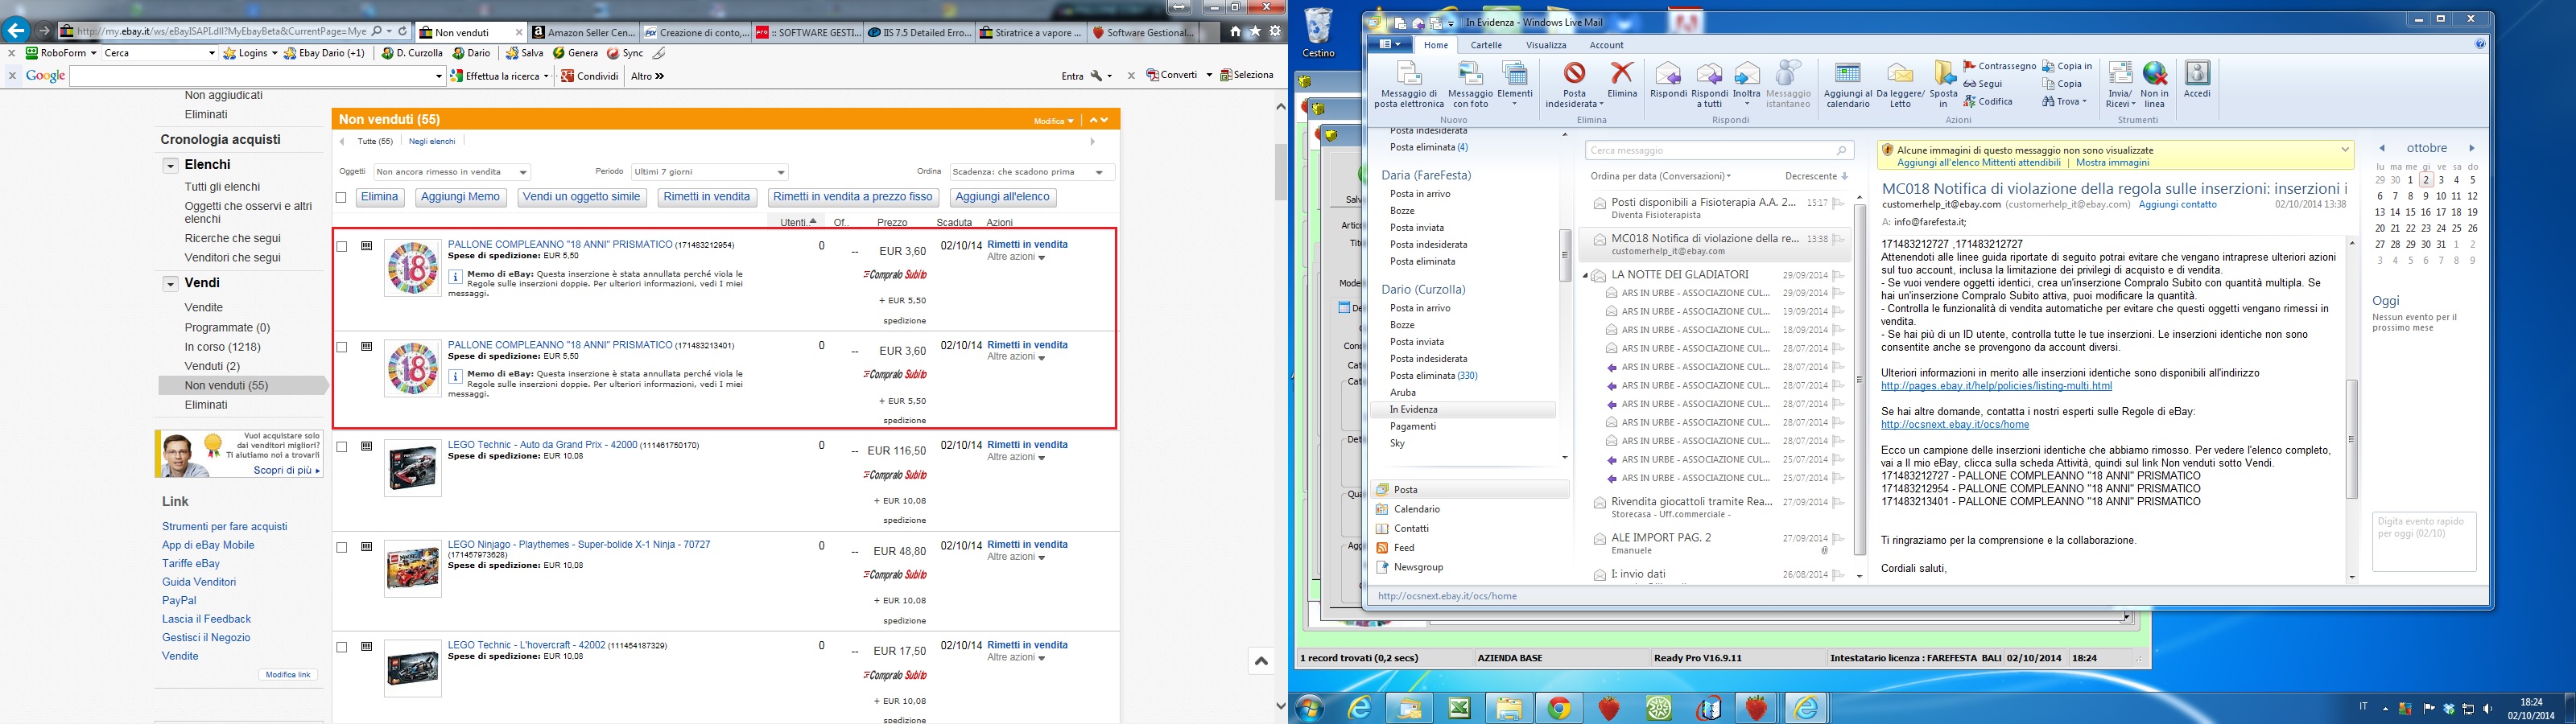Viewport: 2576px width, 724px height.
Task: Click the RoboForm Salva toolbar icon
Action: (524, 53)
